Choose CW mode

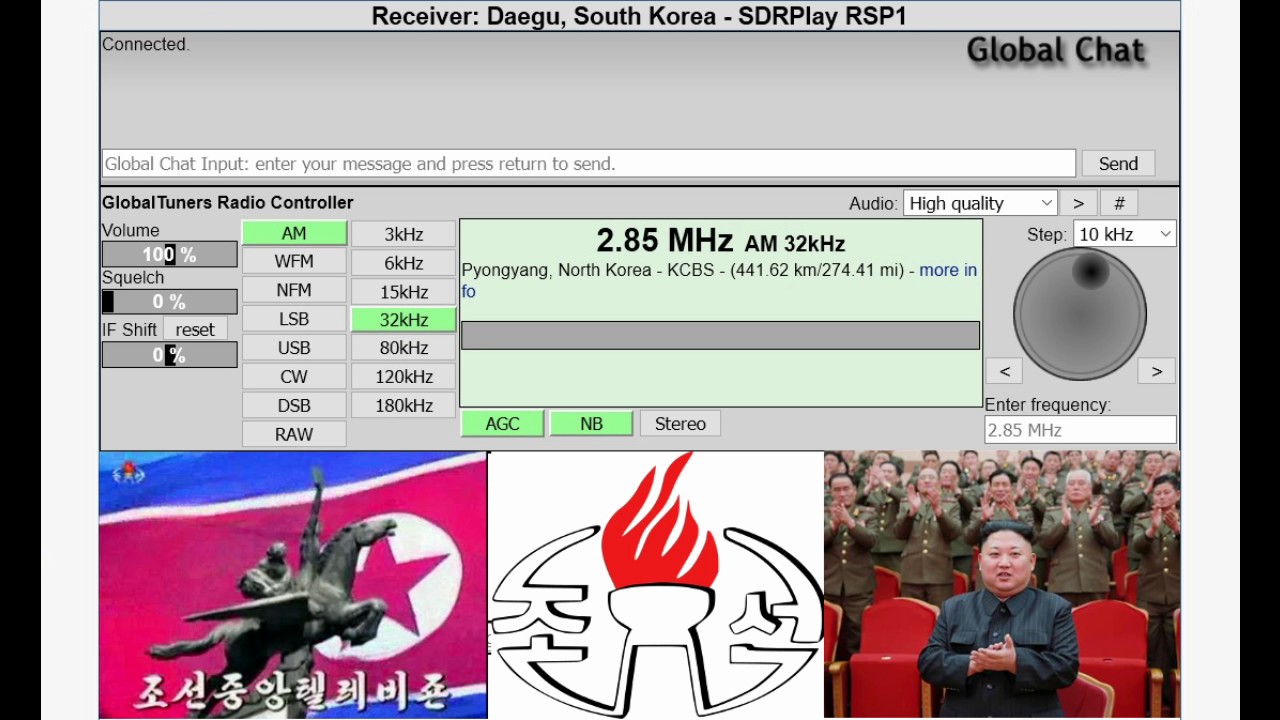[x=294, y=377]
